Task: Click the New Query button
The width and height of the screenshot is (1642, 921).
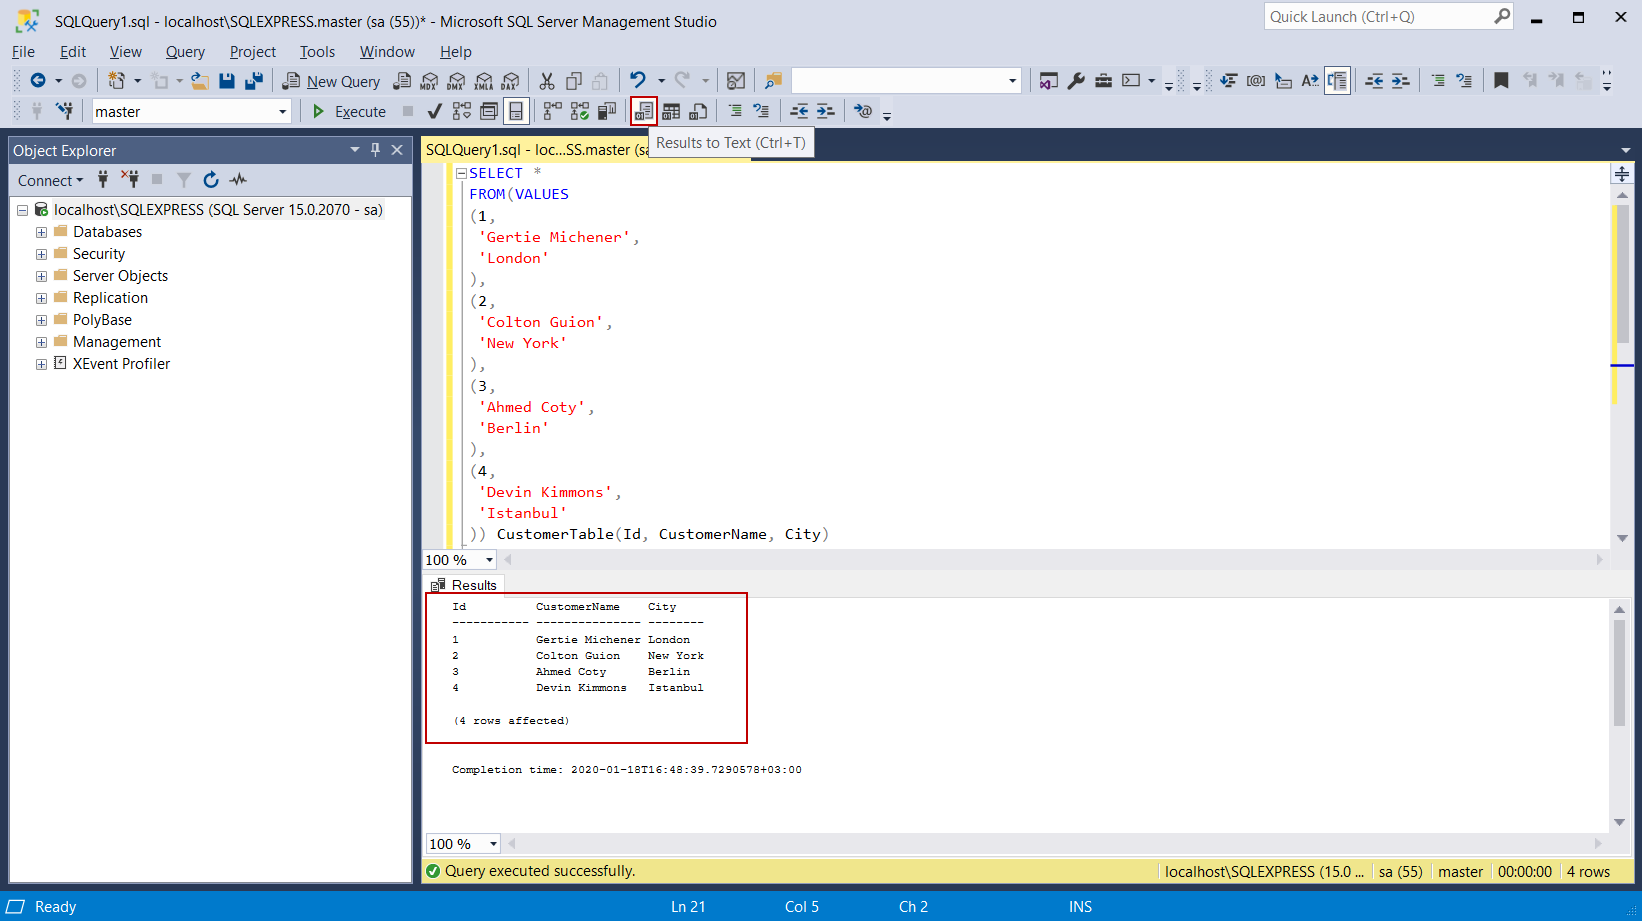Action: click(x=331, y=81)
